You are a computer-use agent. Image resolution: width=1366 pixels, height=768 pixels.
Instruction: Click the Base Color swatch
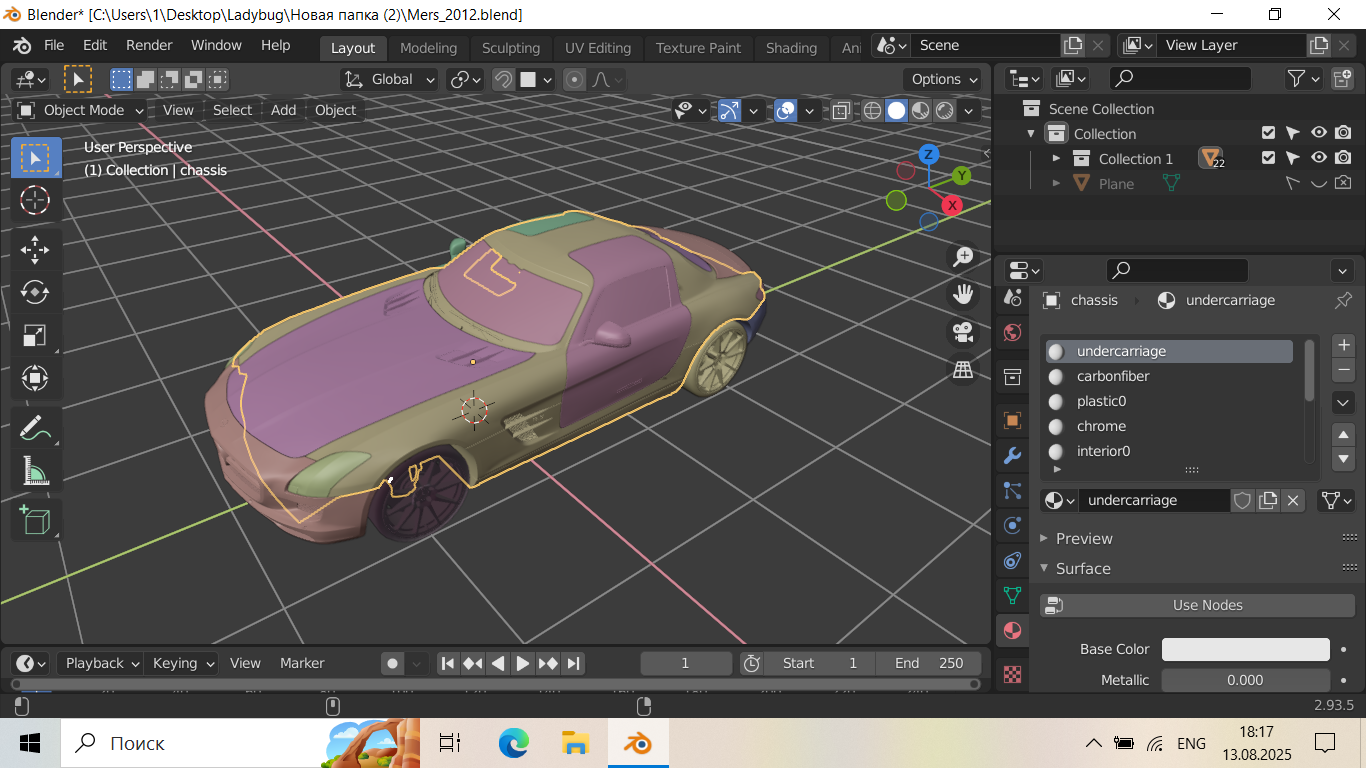(x=1245, y=649)
